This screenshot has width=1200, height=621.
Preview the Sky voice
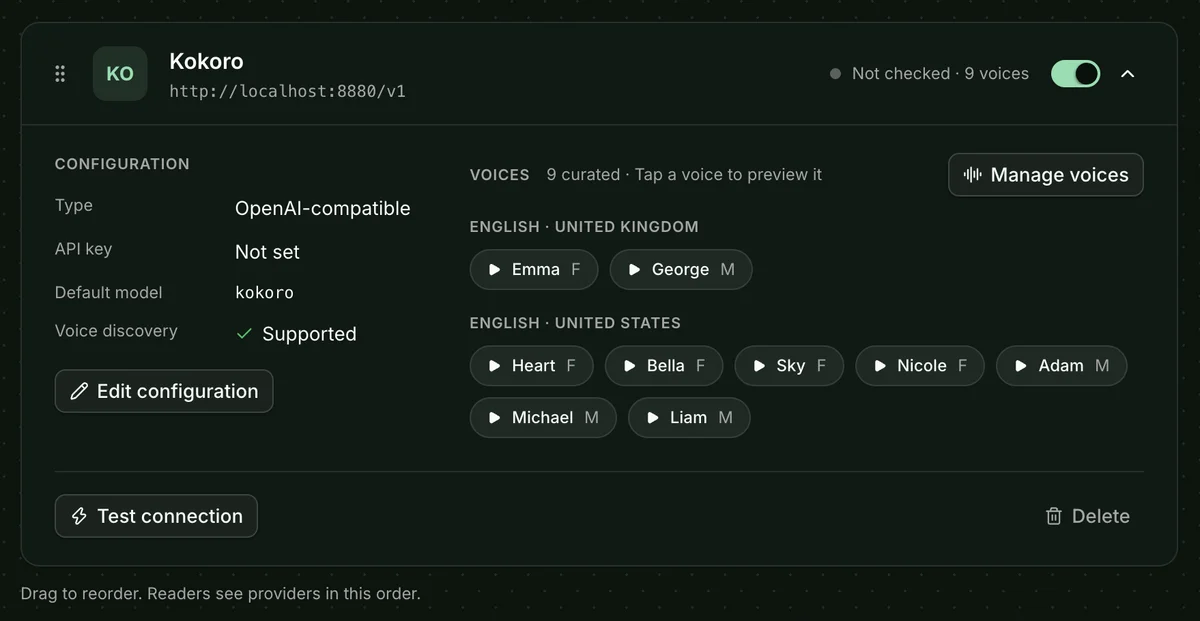[x=789, y=366]
